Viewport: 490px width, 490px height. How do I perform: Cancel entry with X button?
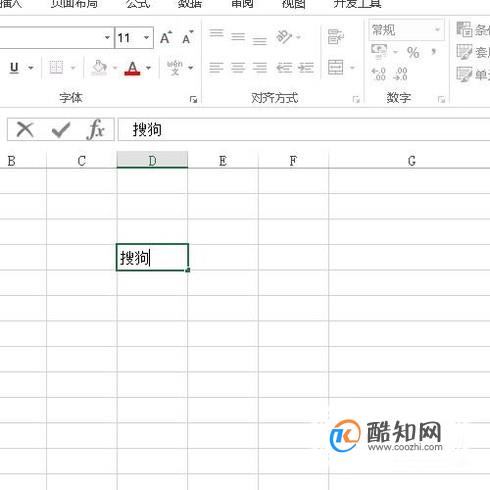click(25, 129)
